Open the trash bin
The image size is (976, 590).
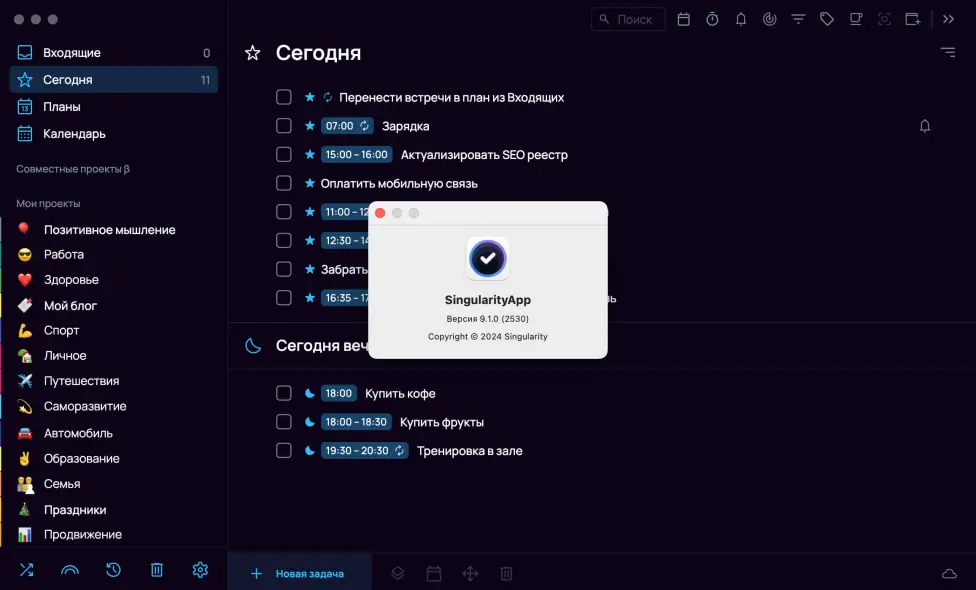[x=156, y=569]
